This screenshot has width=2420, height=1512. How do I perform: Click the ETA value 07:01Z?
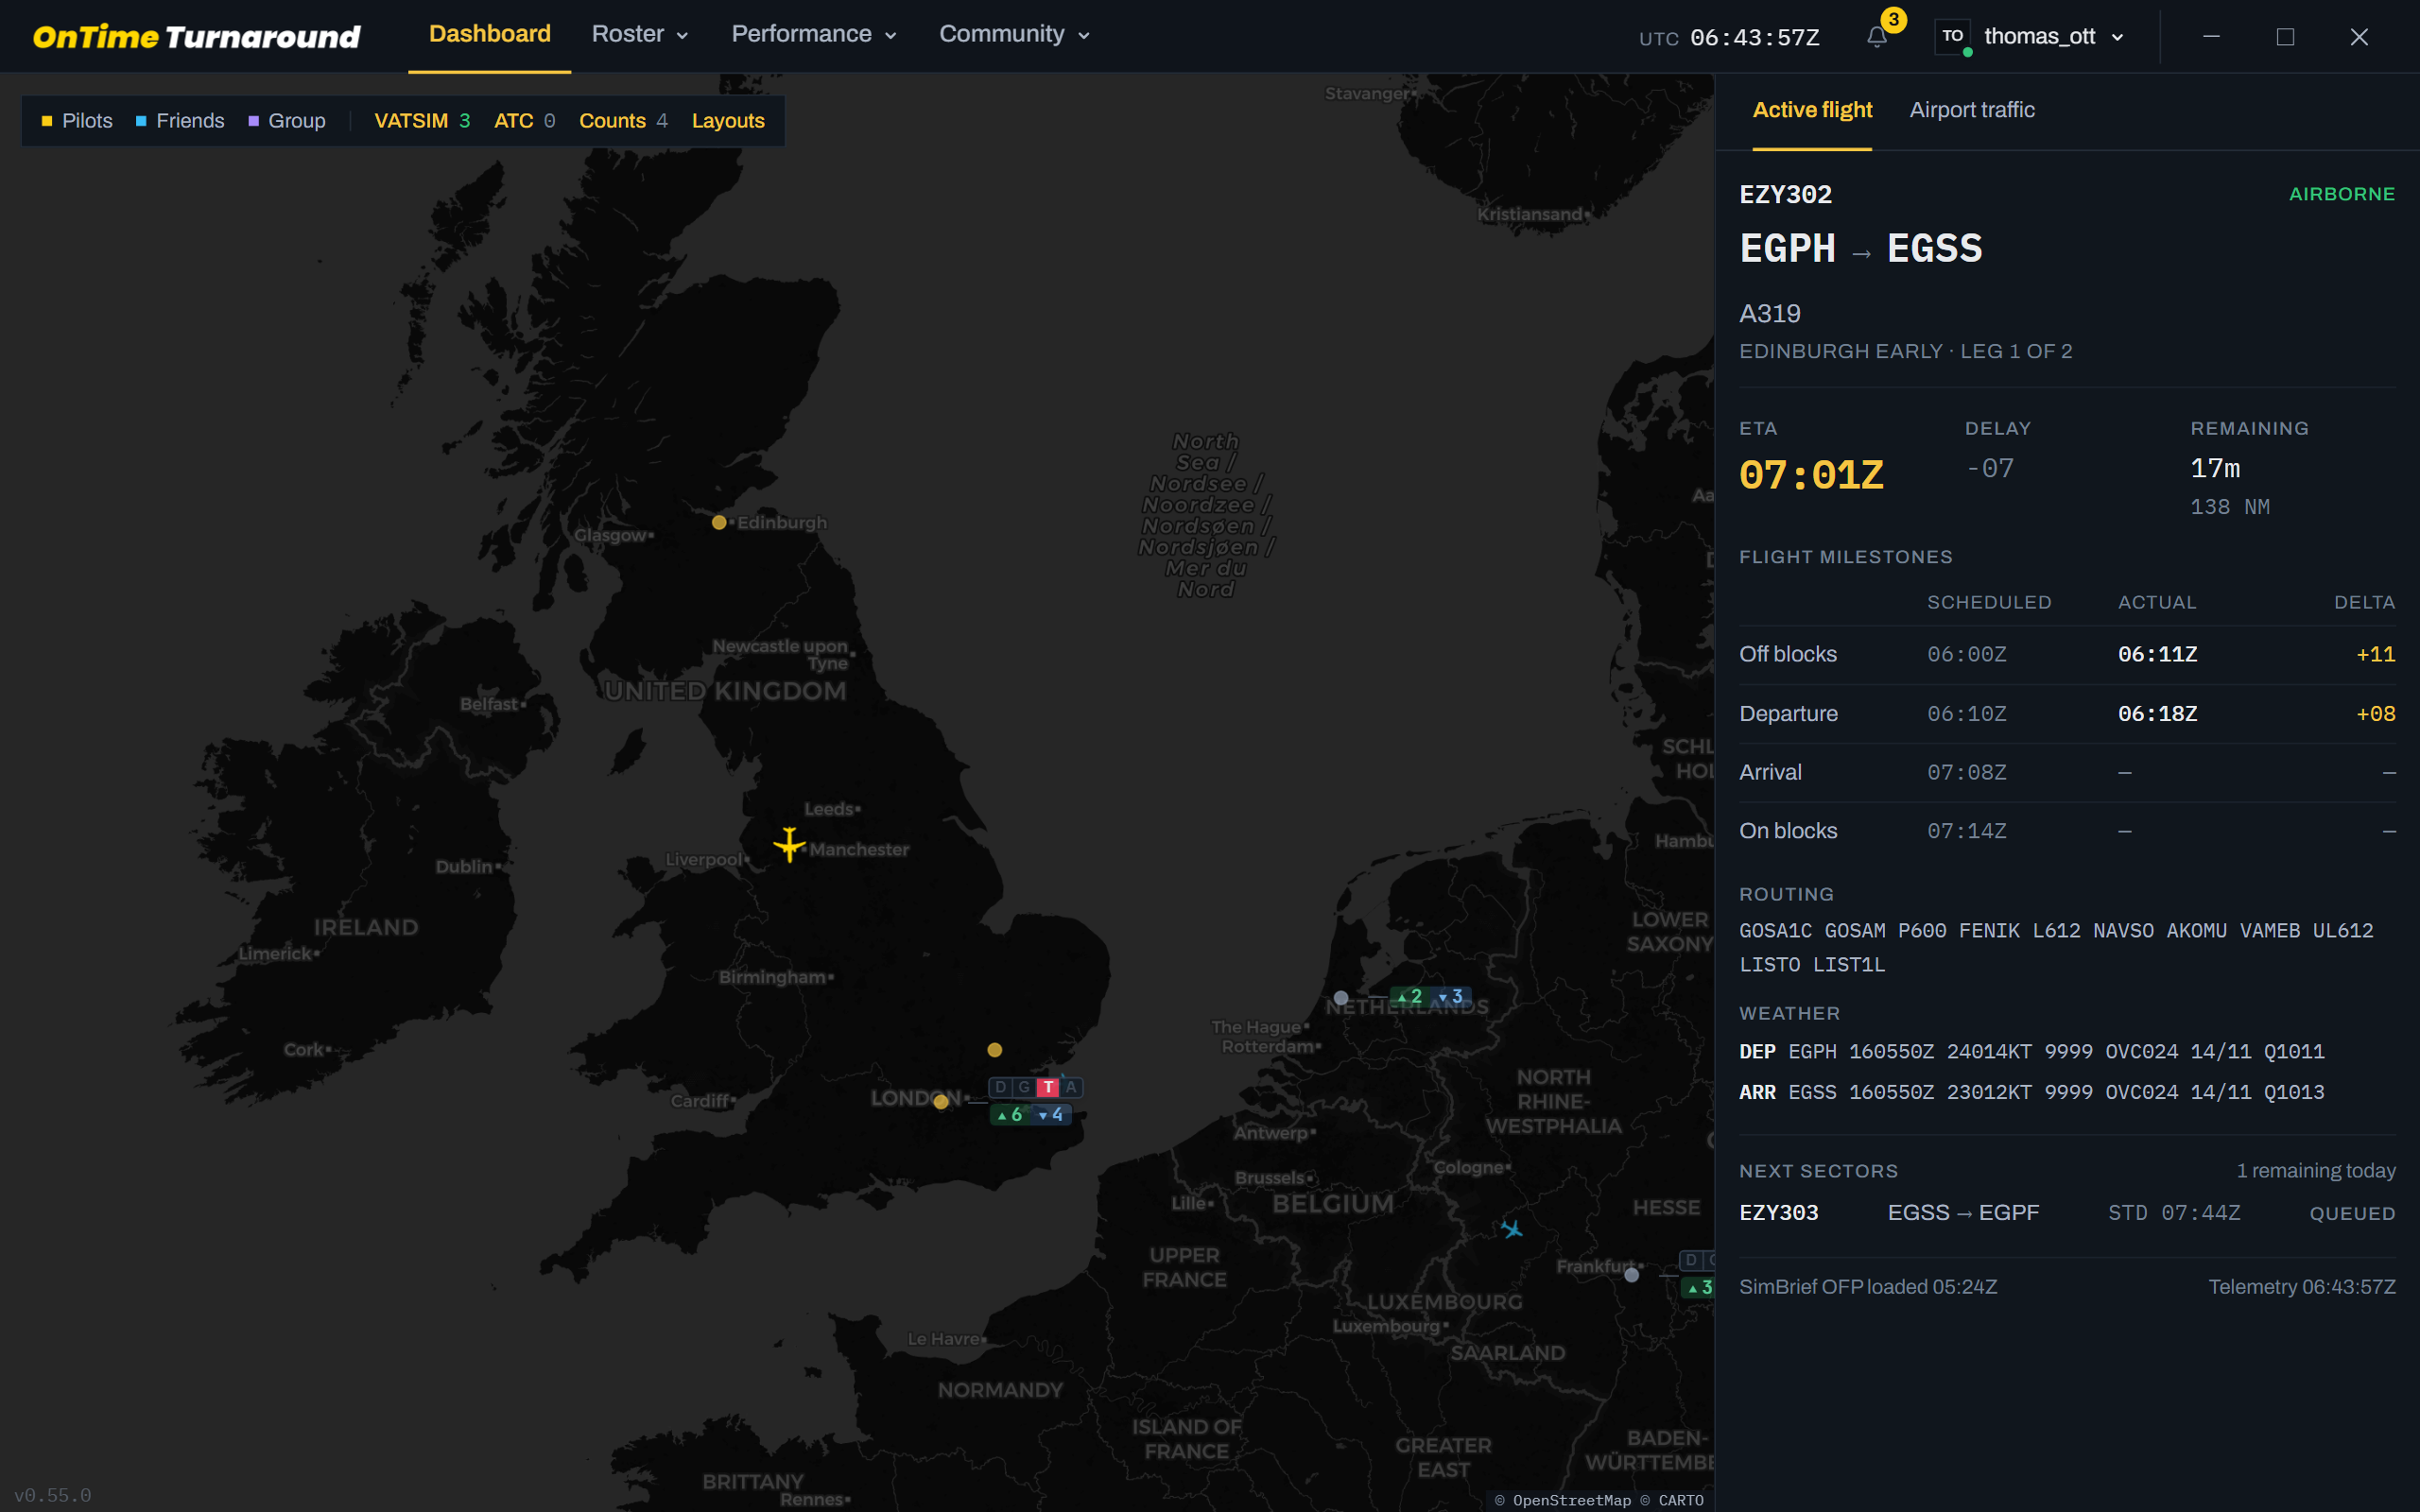coord(1811,475)
